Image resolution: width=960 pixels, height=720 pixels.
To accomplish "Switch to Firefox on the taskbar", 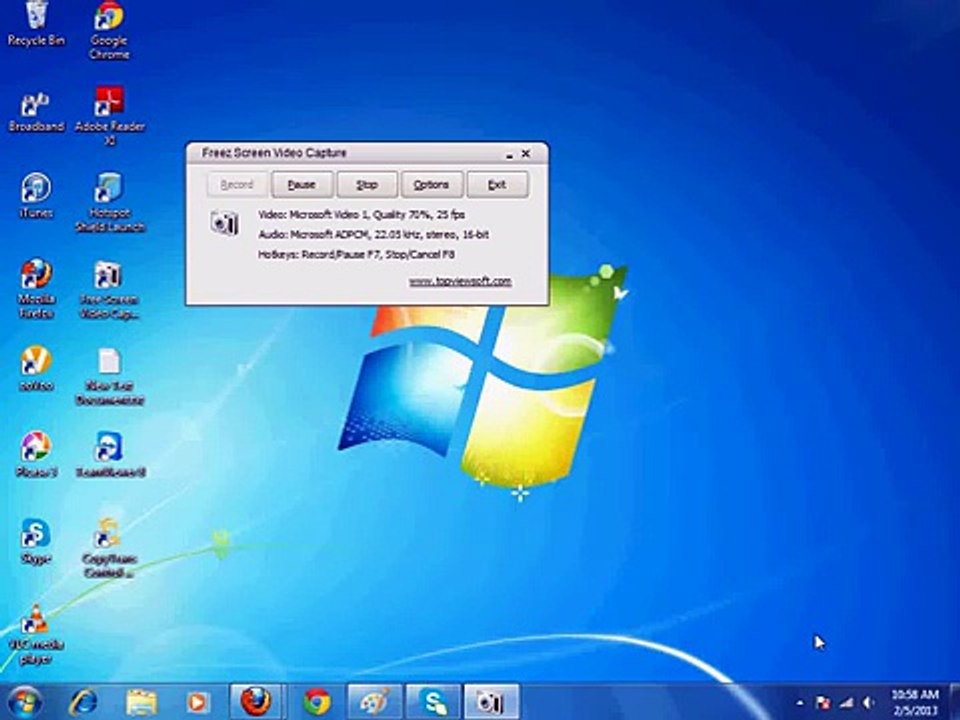I will tap(256, 702).
